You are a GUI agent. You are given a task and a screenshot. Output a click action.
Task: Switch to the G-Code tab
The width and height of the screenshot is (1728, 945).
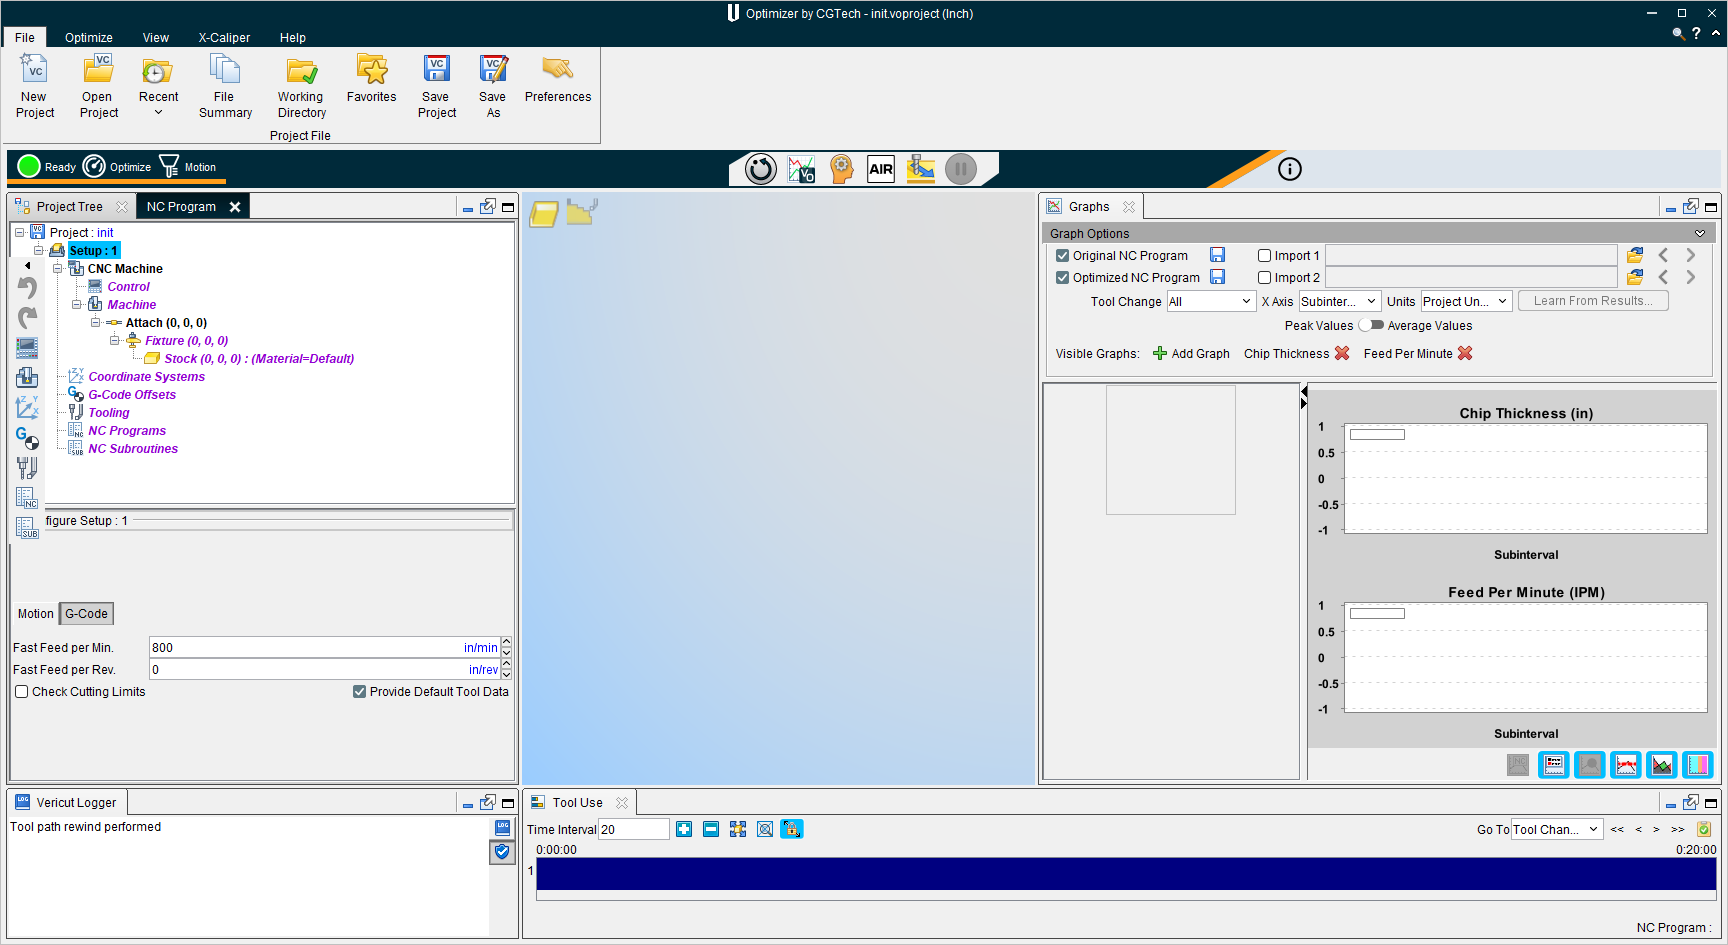[x=87, y=614]
